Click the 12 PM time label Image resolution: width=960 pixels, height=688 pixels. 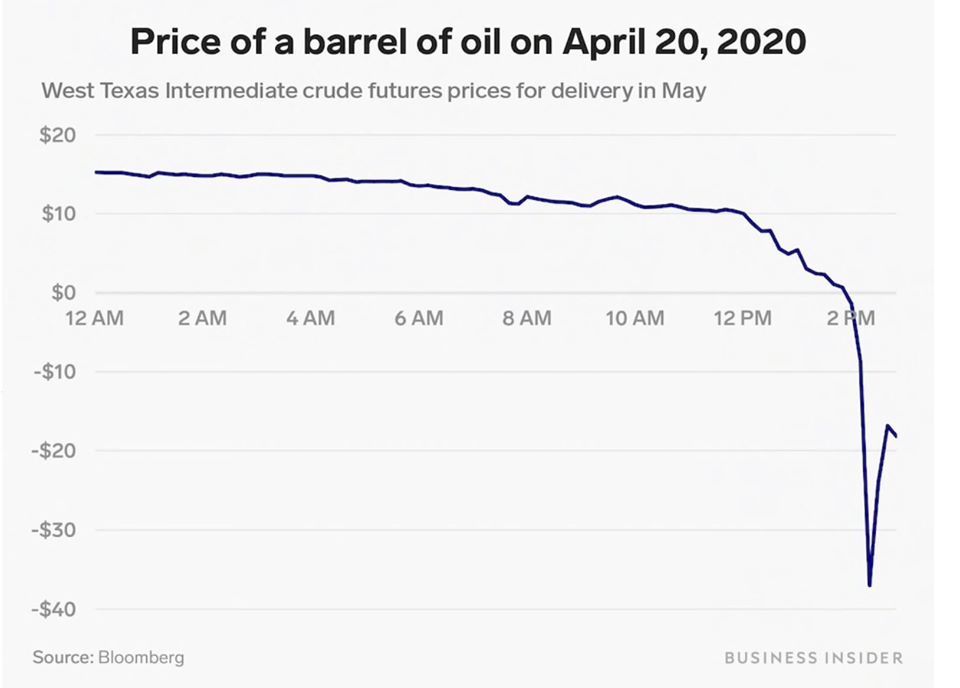point(744,319)
